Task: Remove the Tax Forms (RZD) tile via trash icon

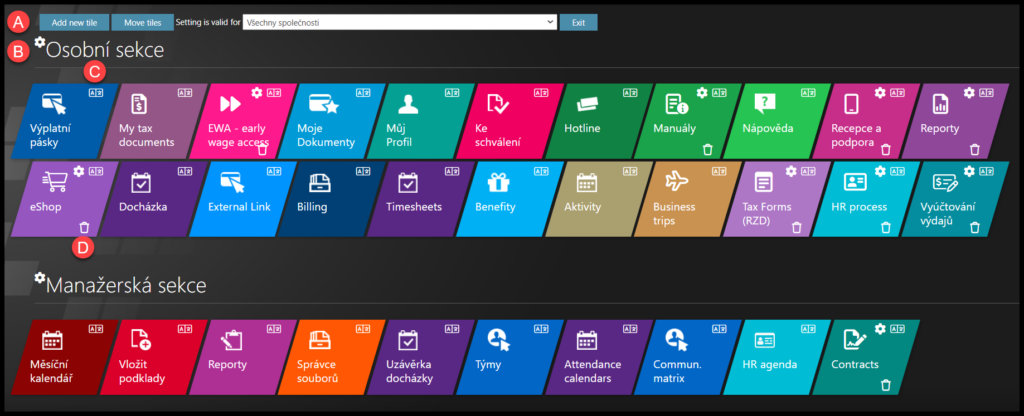Action: pyautogui.click(x=796, y=227)
